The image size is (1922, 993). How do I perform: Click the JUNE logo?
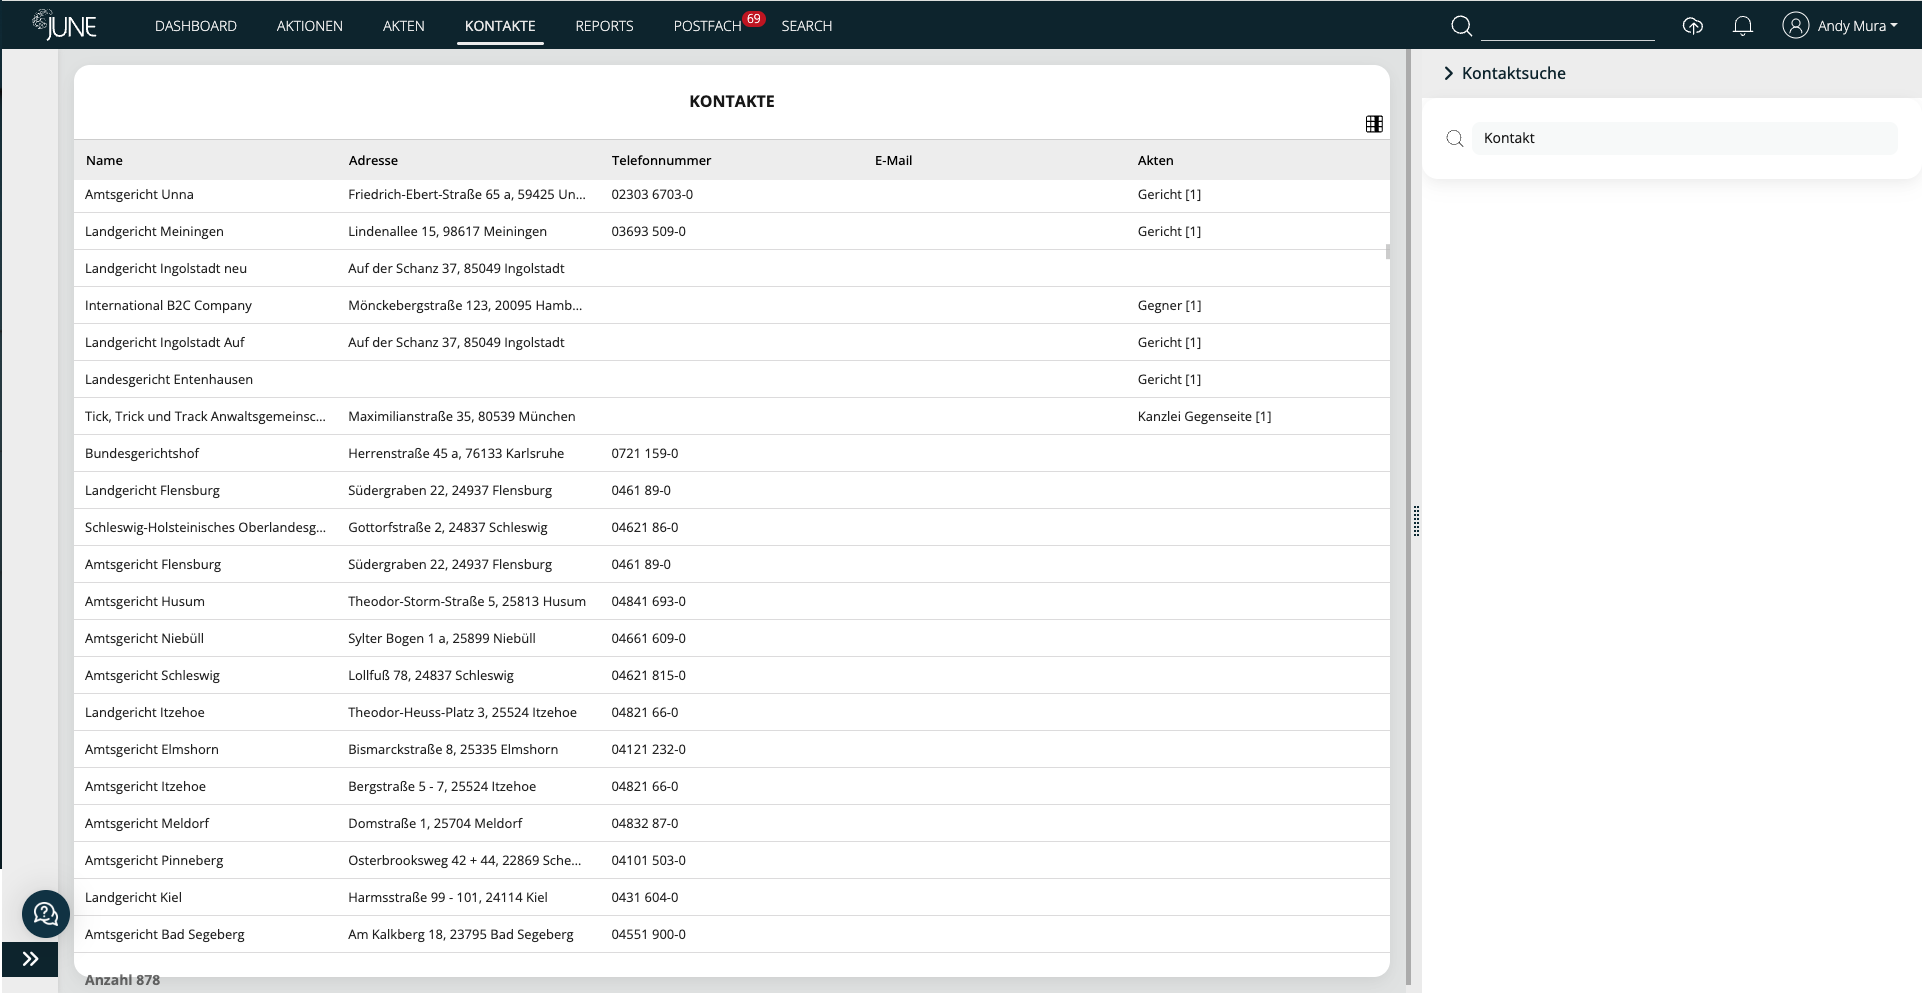click(65, 24)
